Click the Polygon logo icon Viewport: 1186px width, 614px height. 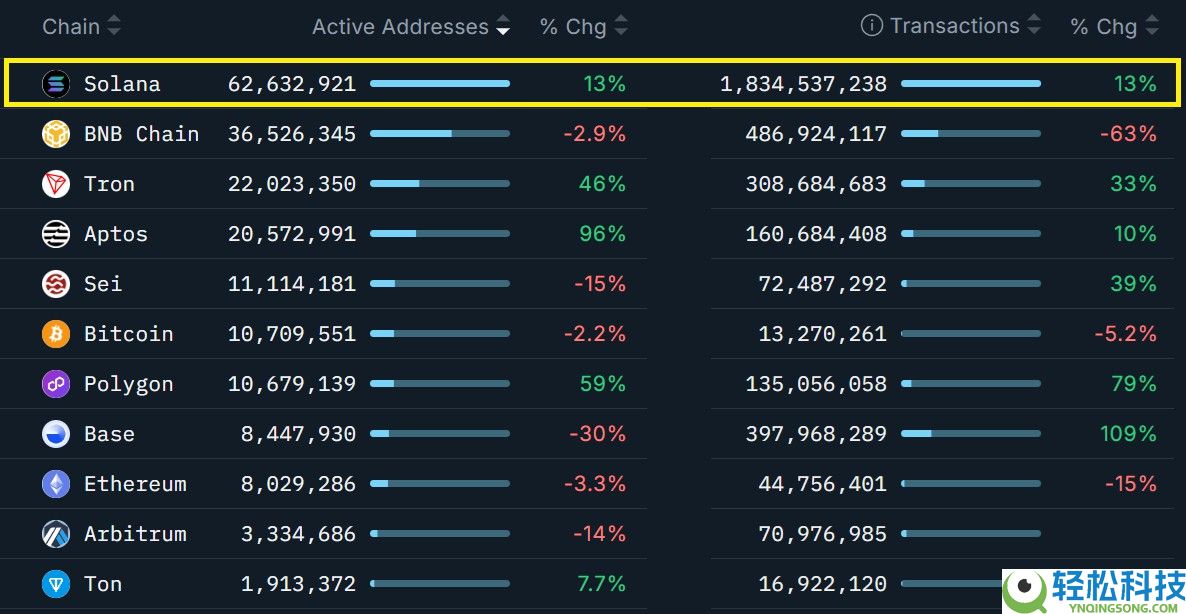[x=56, y=384]
